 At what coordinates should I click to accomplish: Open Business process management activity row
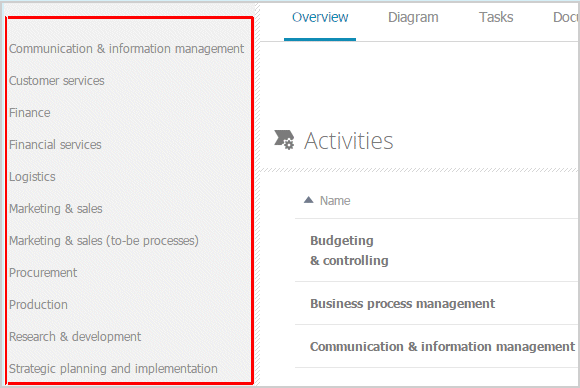pyautogui.click(x=402, y=303)
